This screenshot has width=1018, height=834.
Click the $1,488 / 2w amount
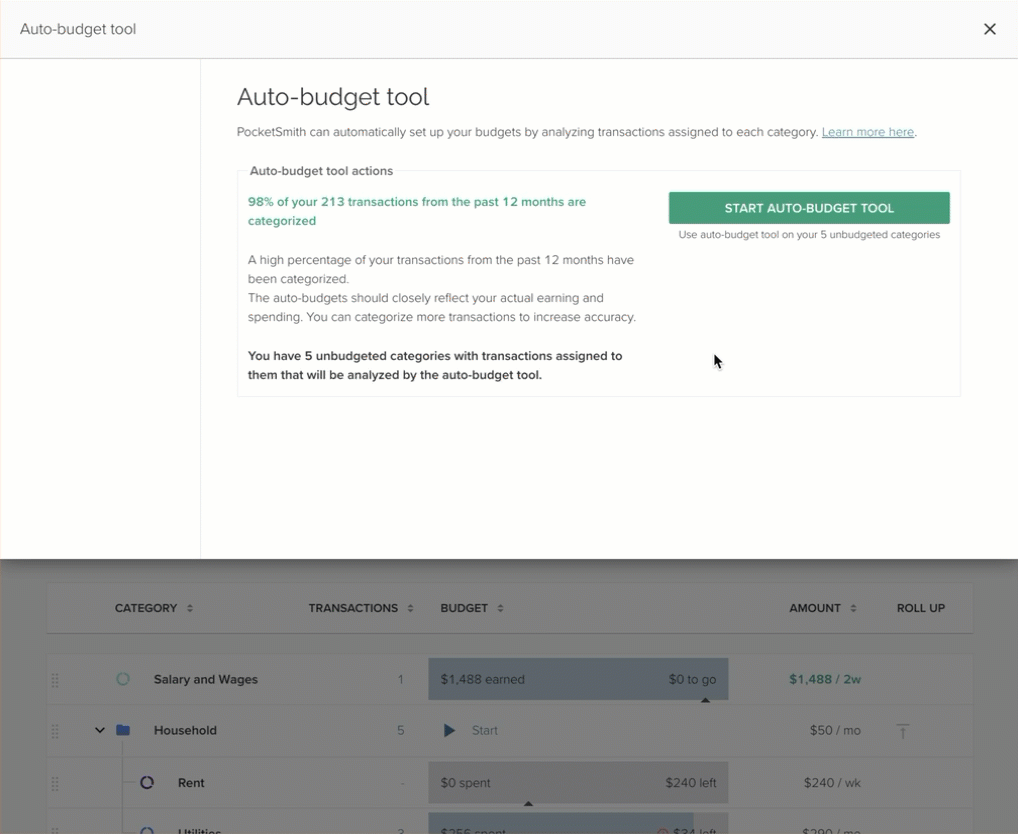click(824, 680)
